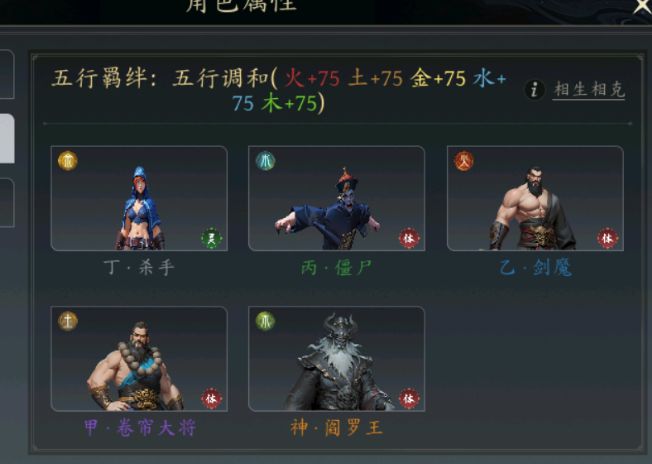Click the red 体 type badge on 乙·剑魔

tap(608, 238)
